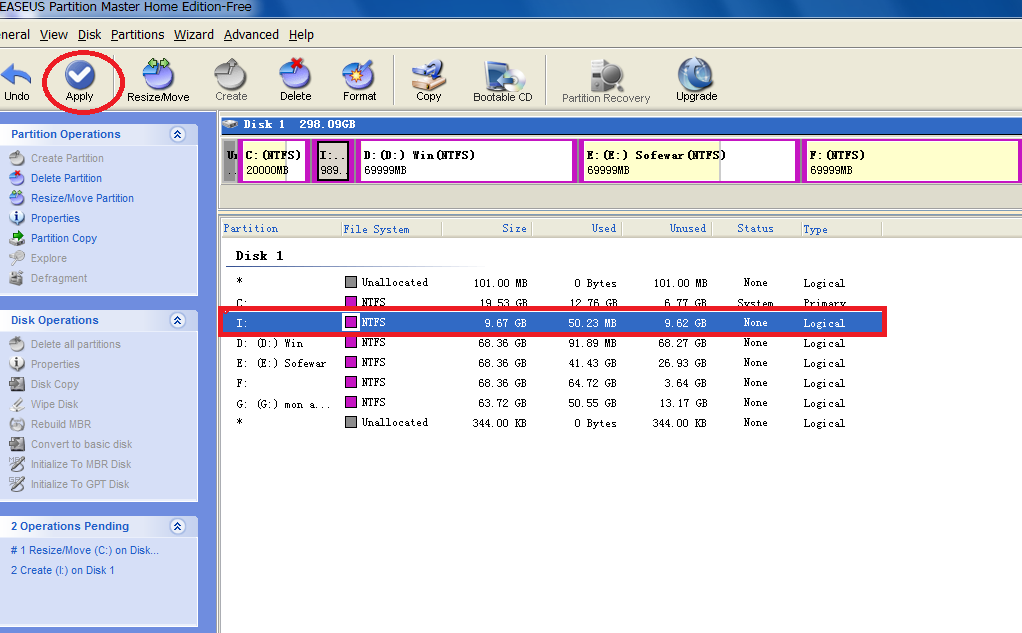Viewport: 1022px width, 633px height.
Task: Click the Upgrade toolbar icon
Action: 696,81
